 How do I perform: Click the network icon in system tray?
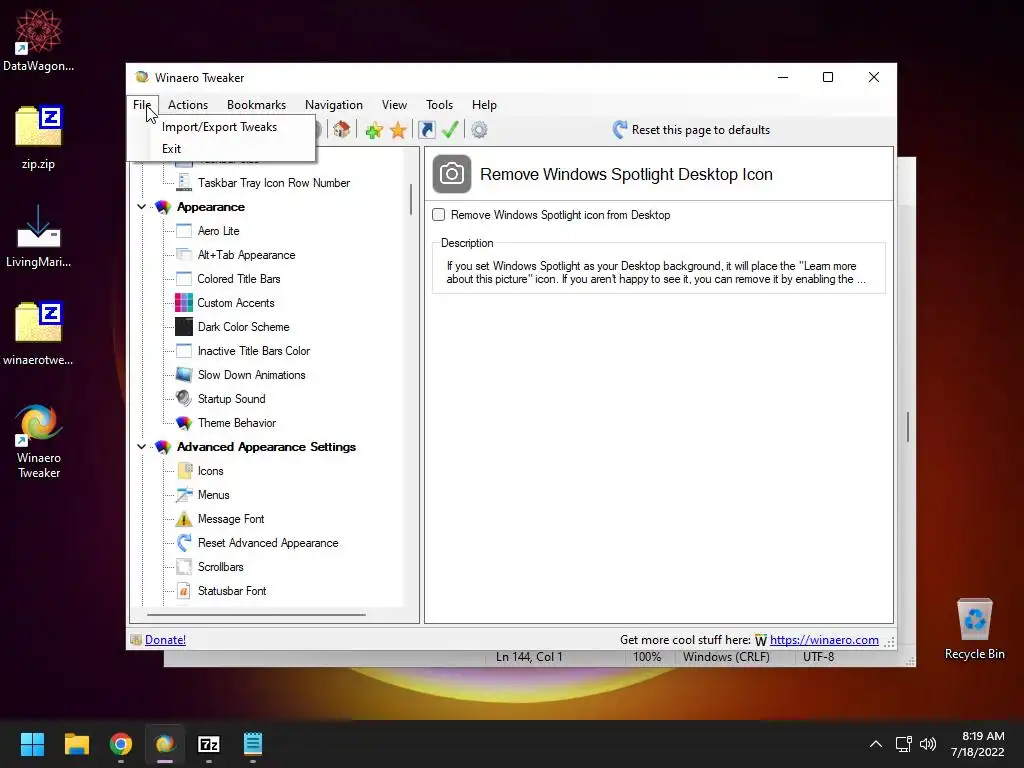click(903, 744)
